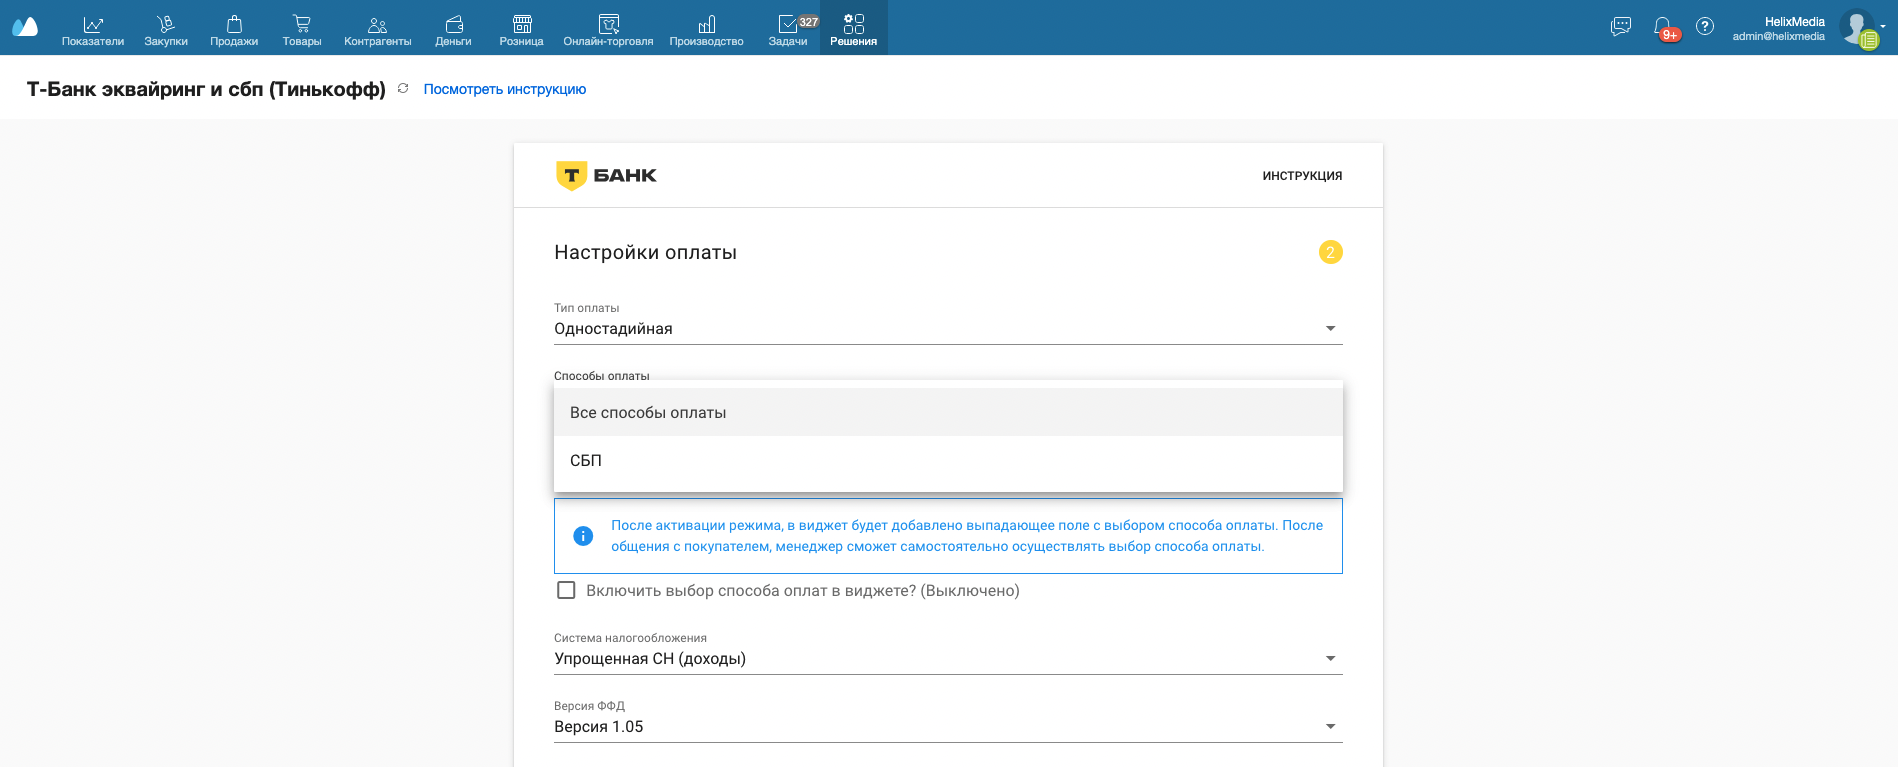Refresh the page with reload icon
1898x767 pixels.
(x=403, y=89)
